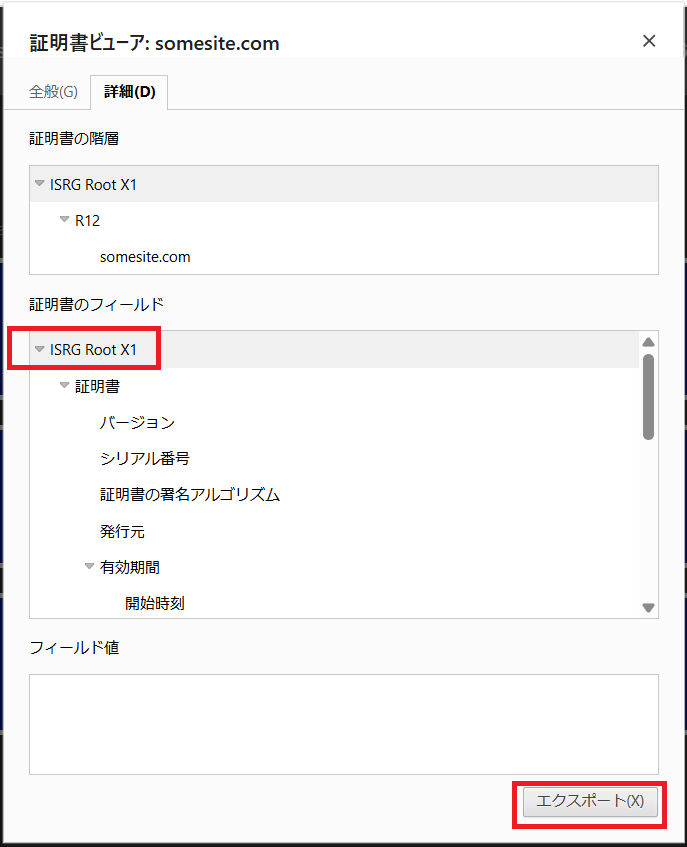Select somesite.com in certificate hierarchy
687x847 pixels.
(145, 257)
